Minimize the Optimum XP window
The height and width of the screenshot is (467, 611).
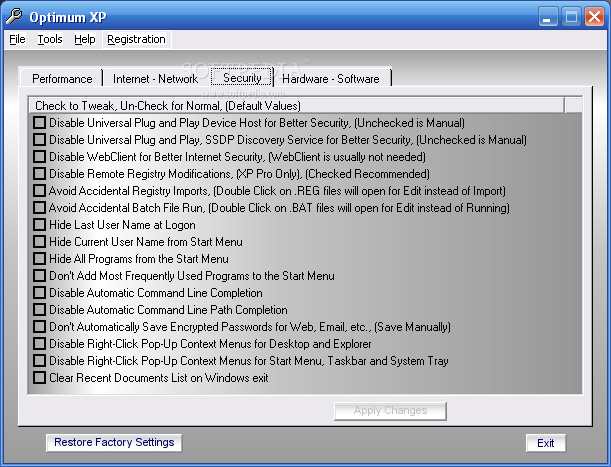(x=548, y=17)
